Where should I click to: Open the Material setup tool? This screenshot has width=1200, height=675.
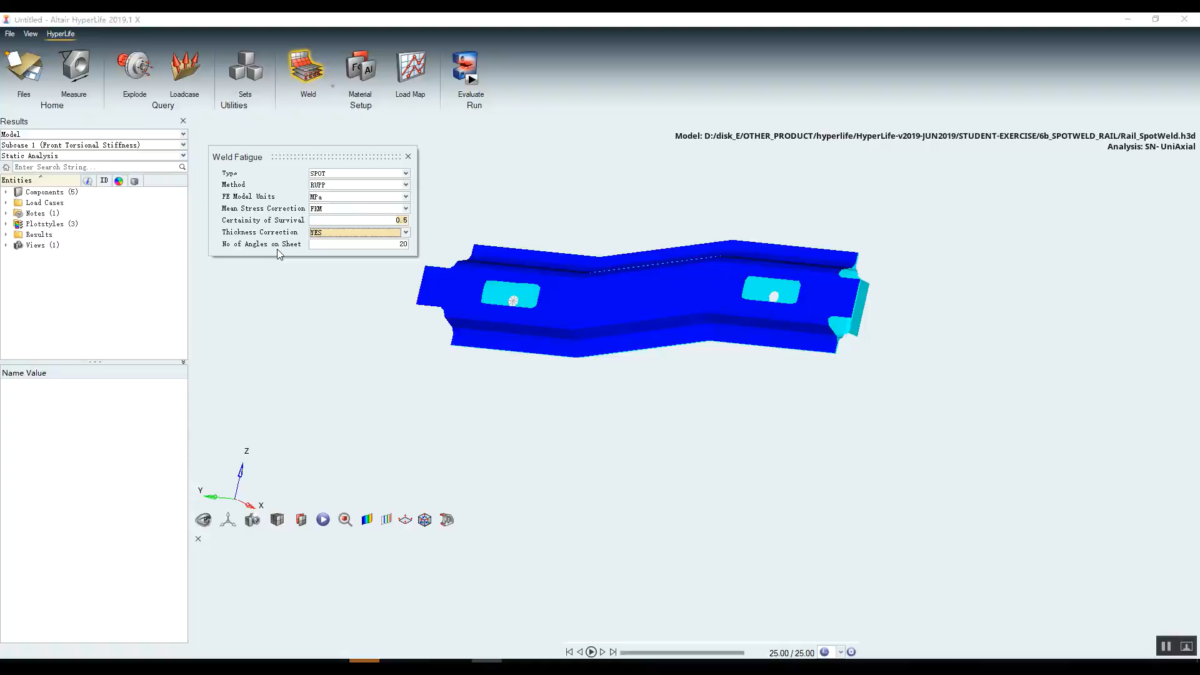click(x=360, y=73)
